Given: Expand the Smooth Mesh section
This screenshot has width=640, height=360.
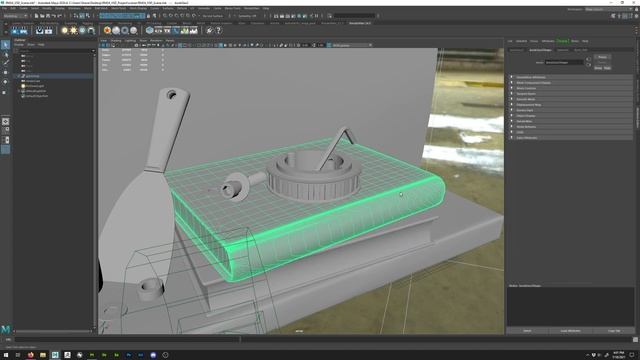Looking at the screenshot, I should 571,99.
